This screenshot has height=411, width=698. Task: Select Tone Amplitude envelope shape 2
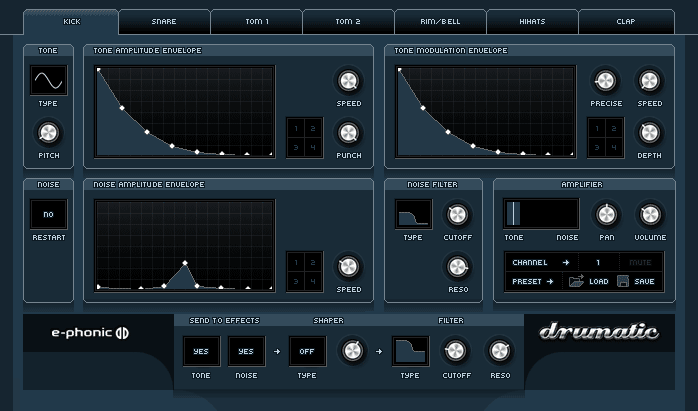(313, 129)
